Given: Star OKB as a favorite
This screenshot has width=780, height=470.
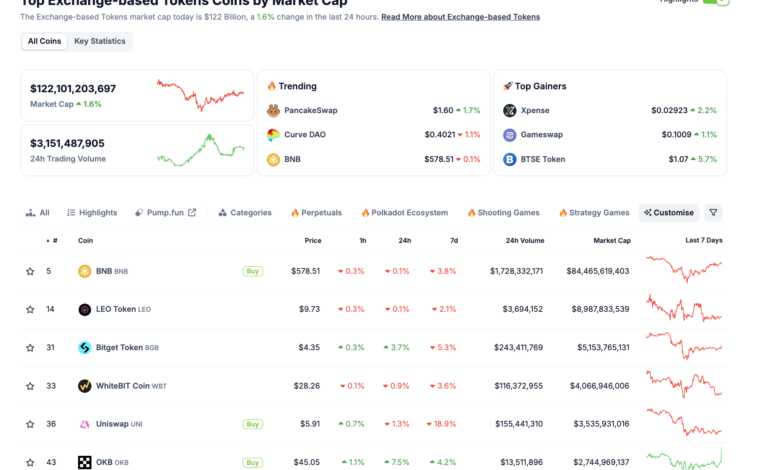Looking at the screenshot, I should [x=30, y=463].
